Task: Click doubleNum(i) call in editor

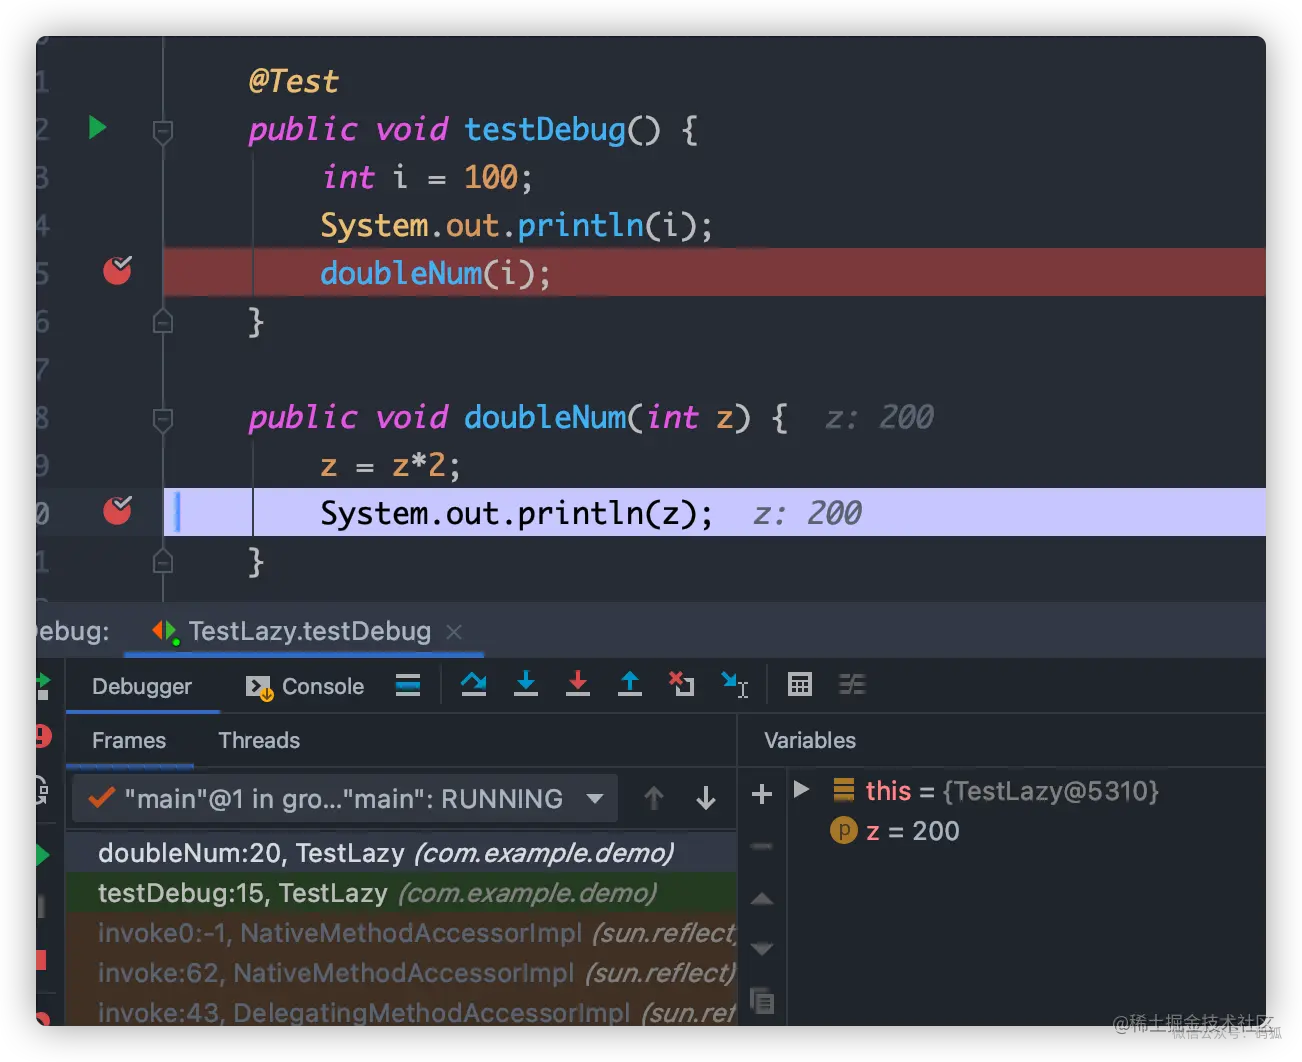Action: pos(435,273)
